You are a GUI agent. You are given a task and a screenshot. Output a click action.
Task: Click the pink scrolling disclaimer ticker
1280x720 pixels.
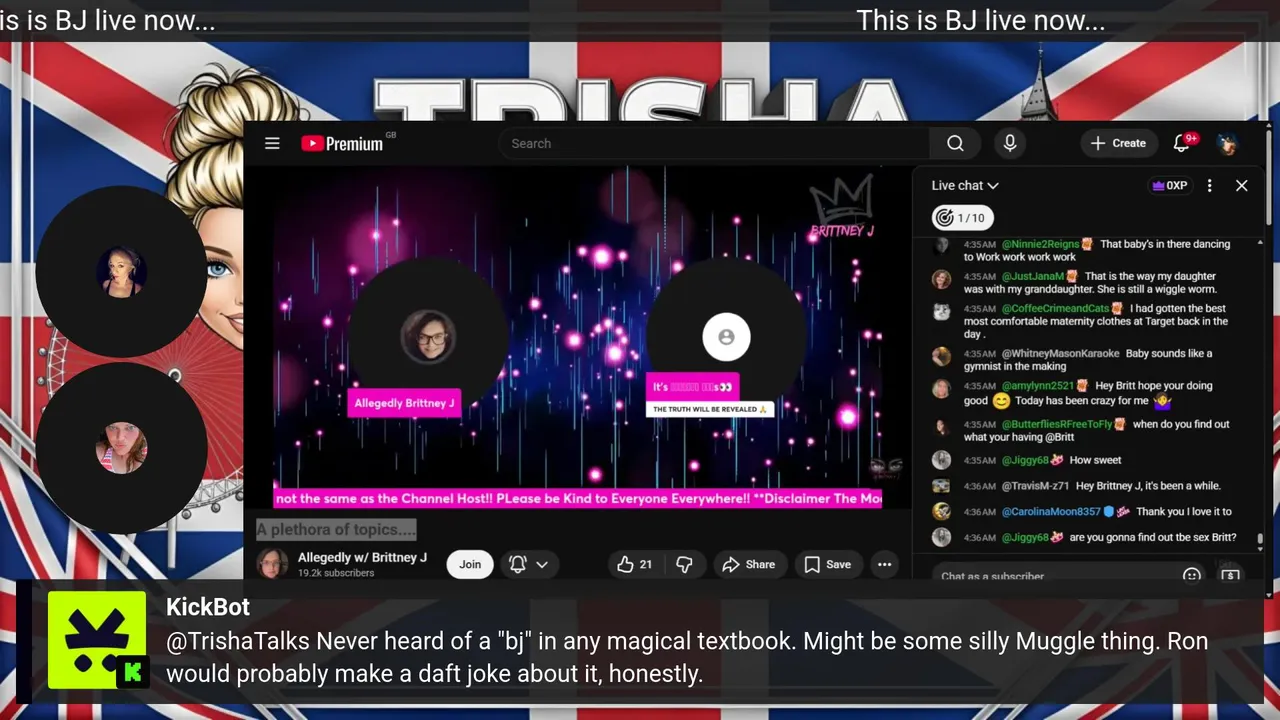click(x=578, y=498)
